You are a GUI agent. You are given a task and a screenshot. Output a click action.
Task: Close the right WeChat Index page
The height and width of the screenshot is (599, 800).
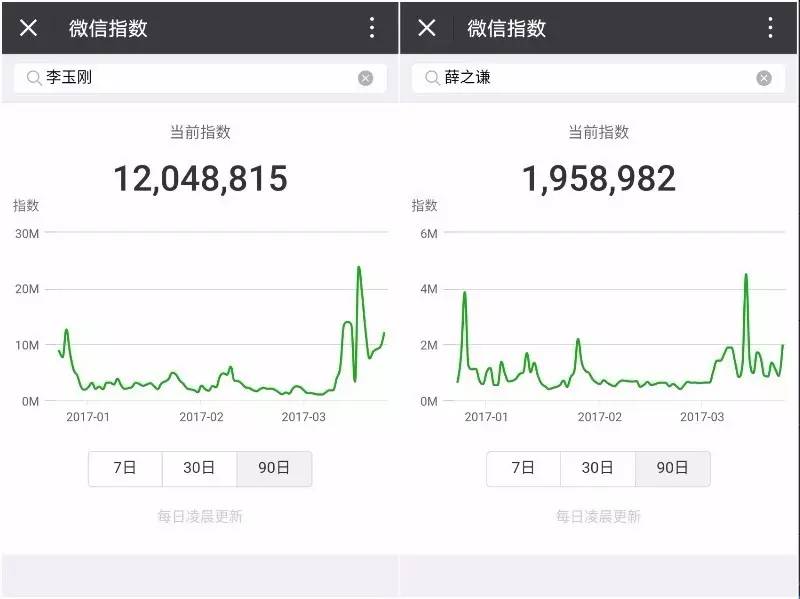[x=427, y=28]
